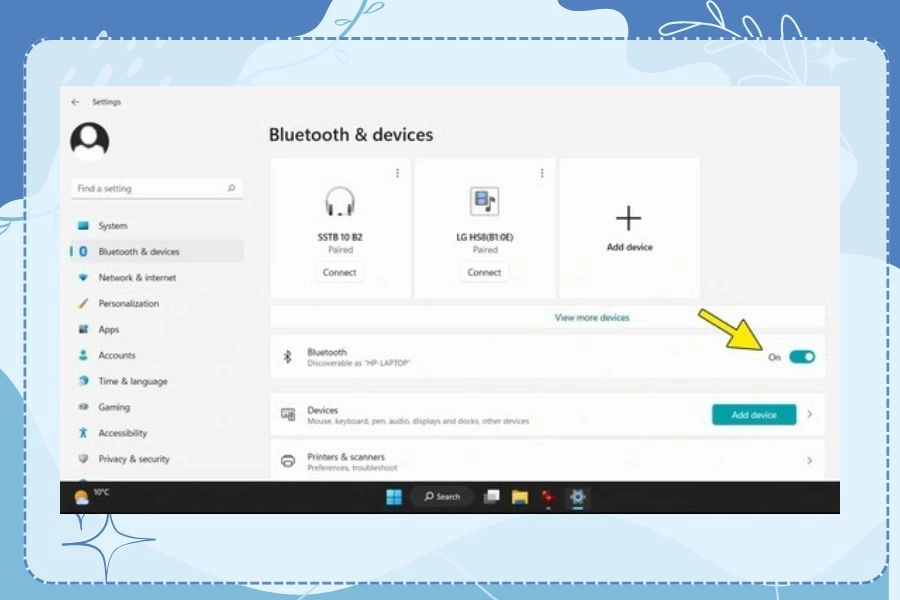This screenshot has width=900, height=600.
Task: Expand Printers & scanners chevron
Action: click(x=809, y=460)
